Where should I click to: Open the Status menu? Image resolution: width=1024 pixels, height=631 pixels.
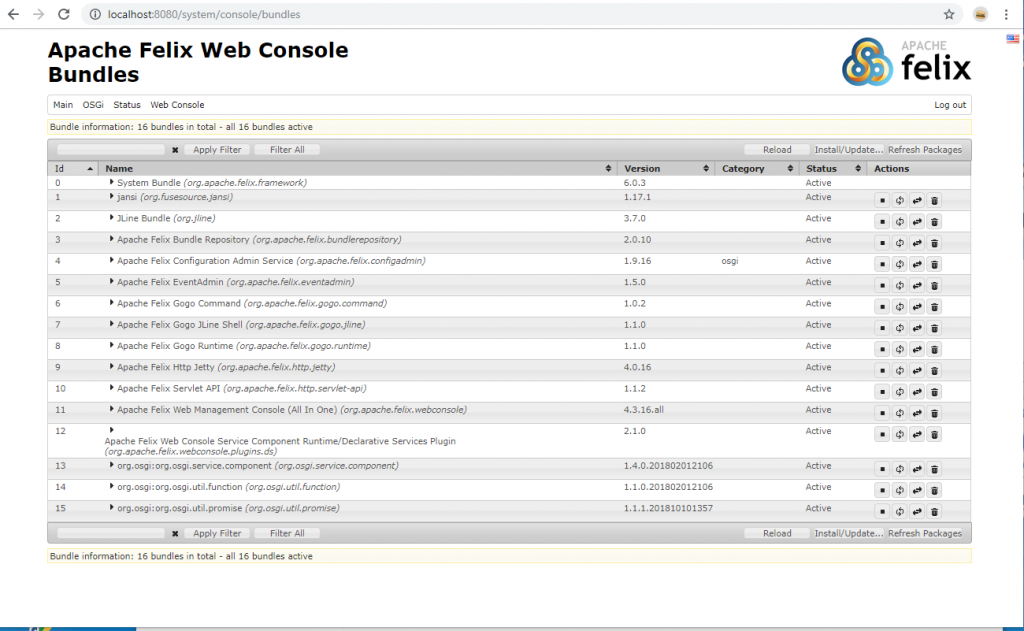127,105
